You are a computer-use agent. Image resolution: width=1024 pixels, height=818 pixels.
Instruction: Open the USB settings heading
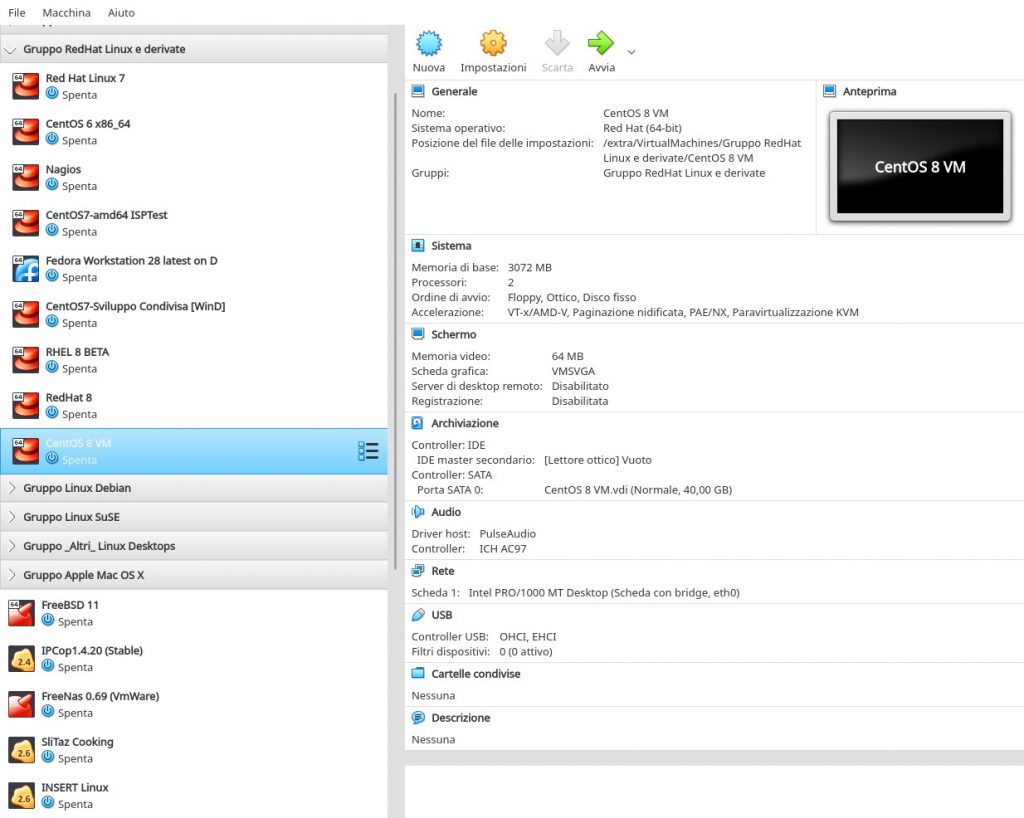(441, 615)
